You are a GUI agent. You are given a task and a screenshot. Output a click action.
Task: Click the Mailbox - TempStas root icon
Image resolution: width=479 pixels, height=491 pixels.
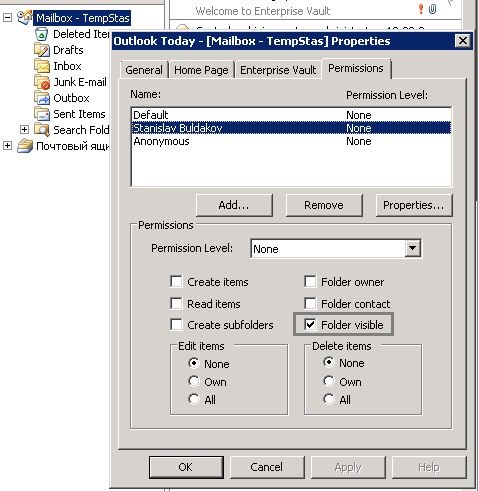click(25, 18)
